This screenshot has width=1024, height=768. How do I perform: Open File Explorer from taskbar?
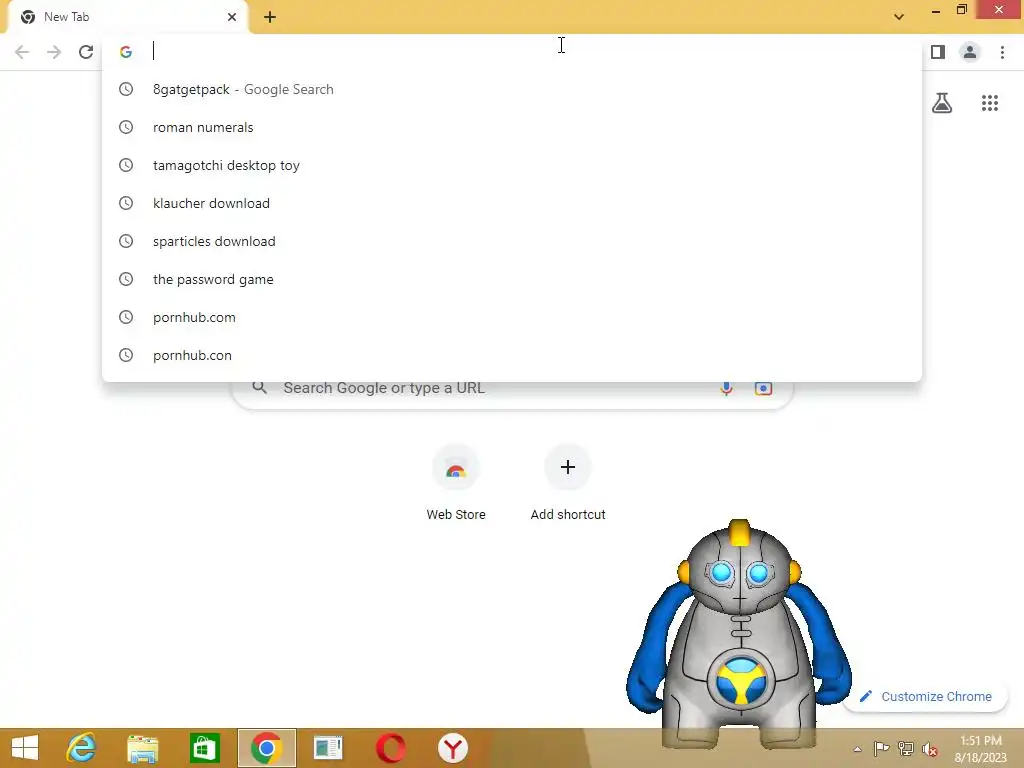point(142,748)
